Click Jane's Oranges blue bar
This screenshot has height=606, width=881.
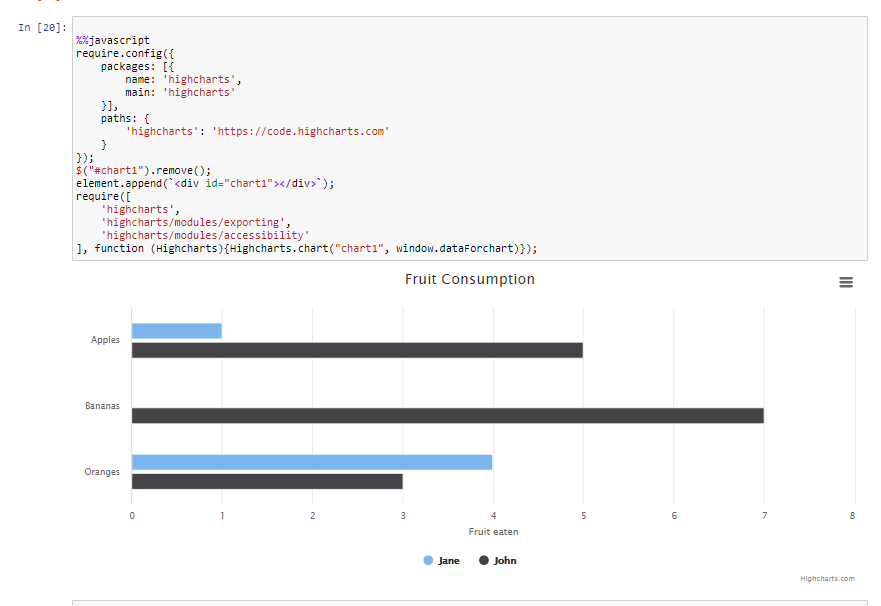pyautogui.click(x=311, y=462)
